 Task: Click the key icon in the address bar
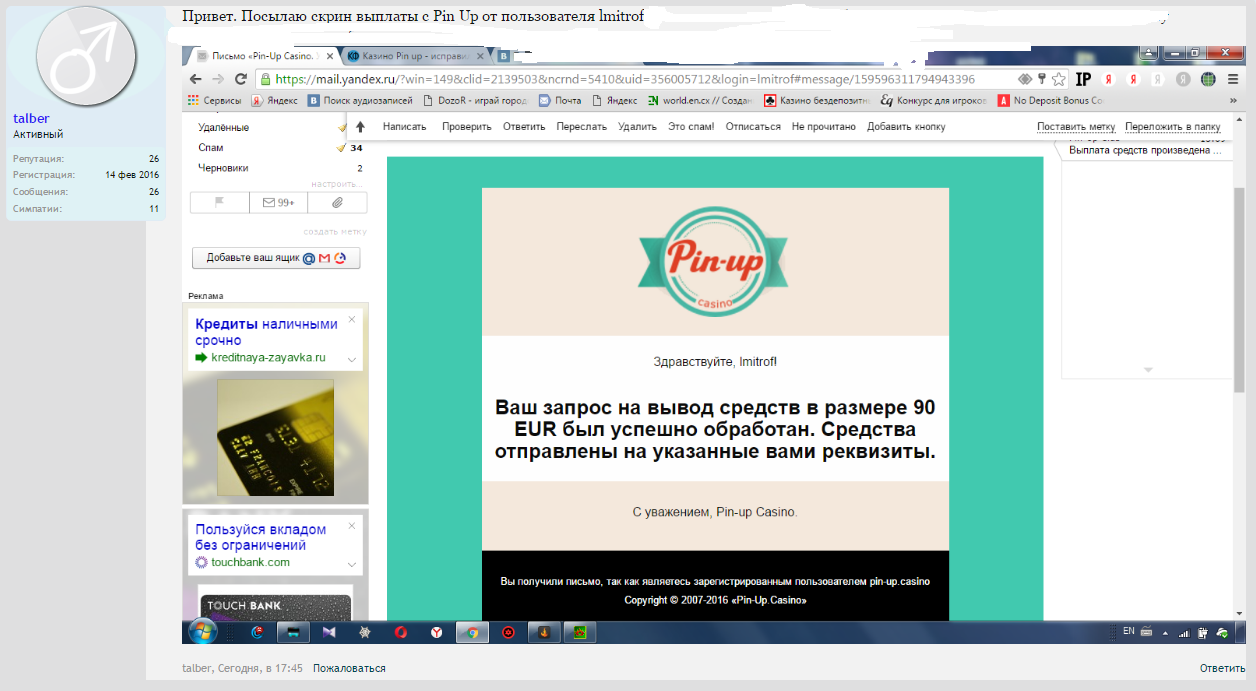click(x=1042, y=79)
